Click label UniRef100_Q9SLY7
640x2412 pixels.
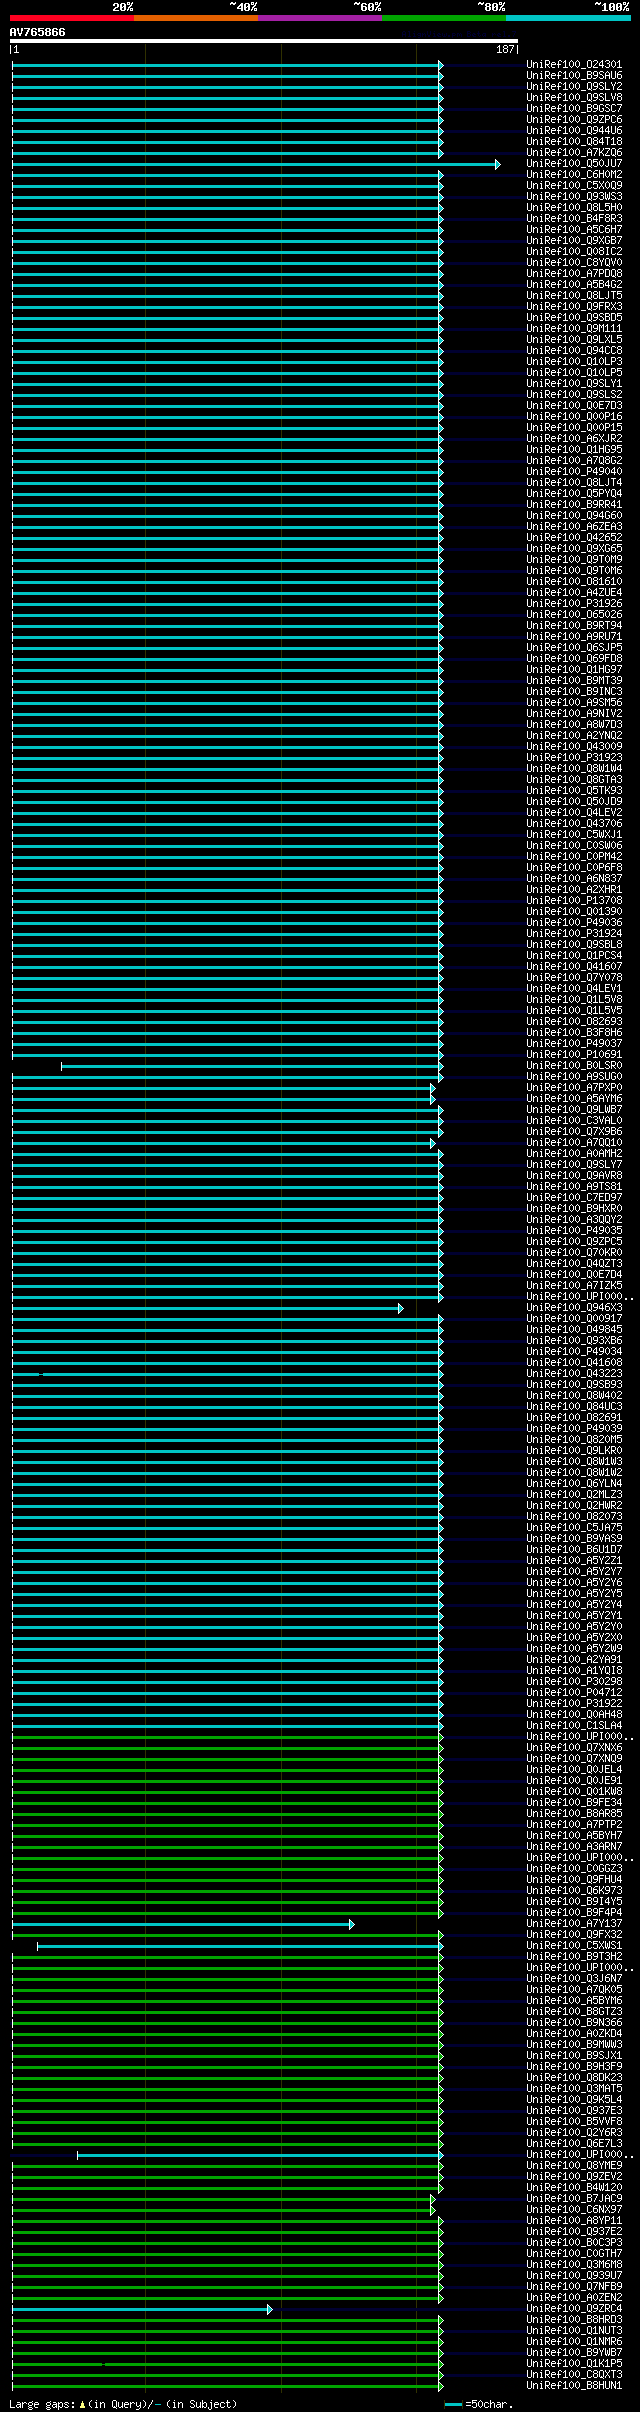[x=574, y=1164]
